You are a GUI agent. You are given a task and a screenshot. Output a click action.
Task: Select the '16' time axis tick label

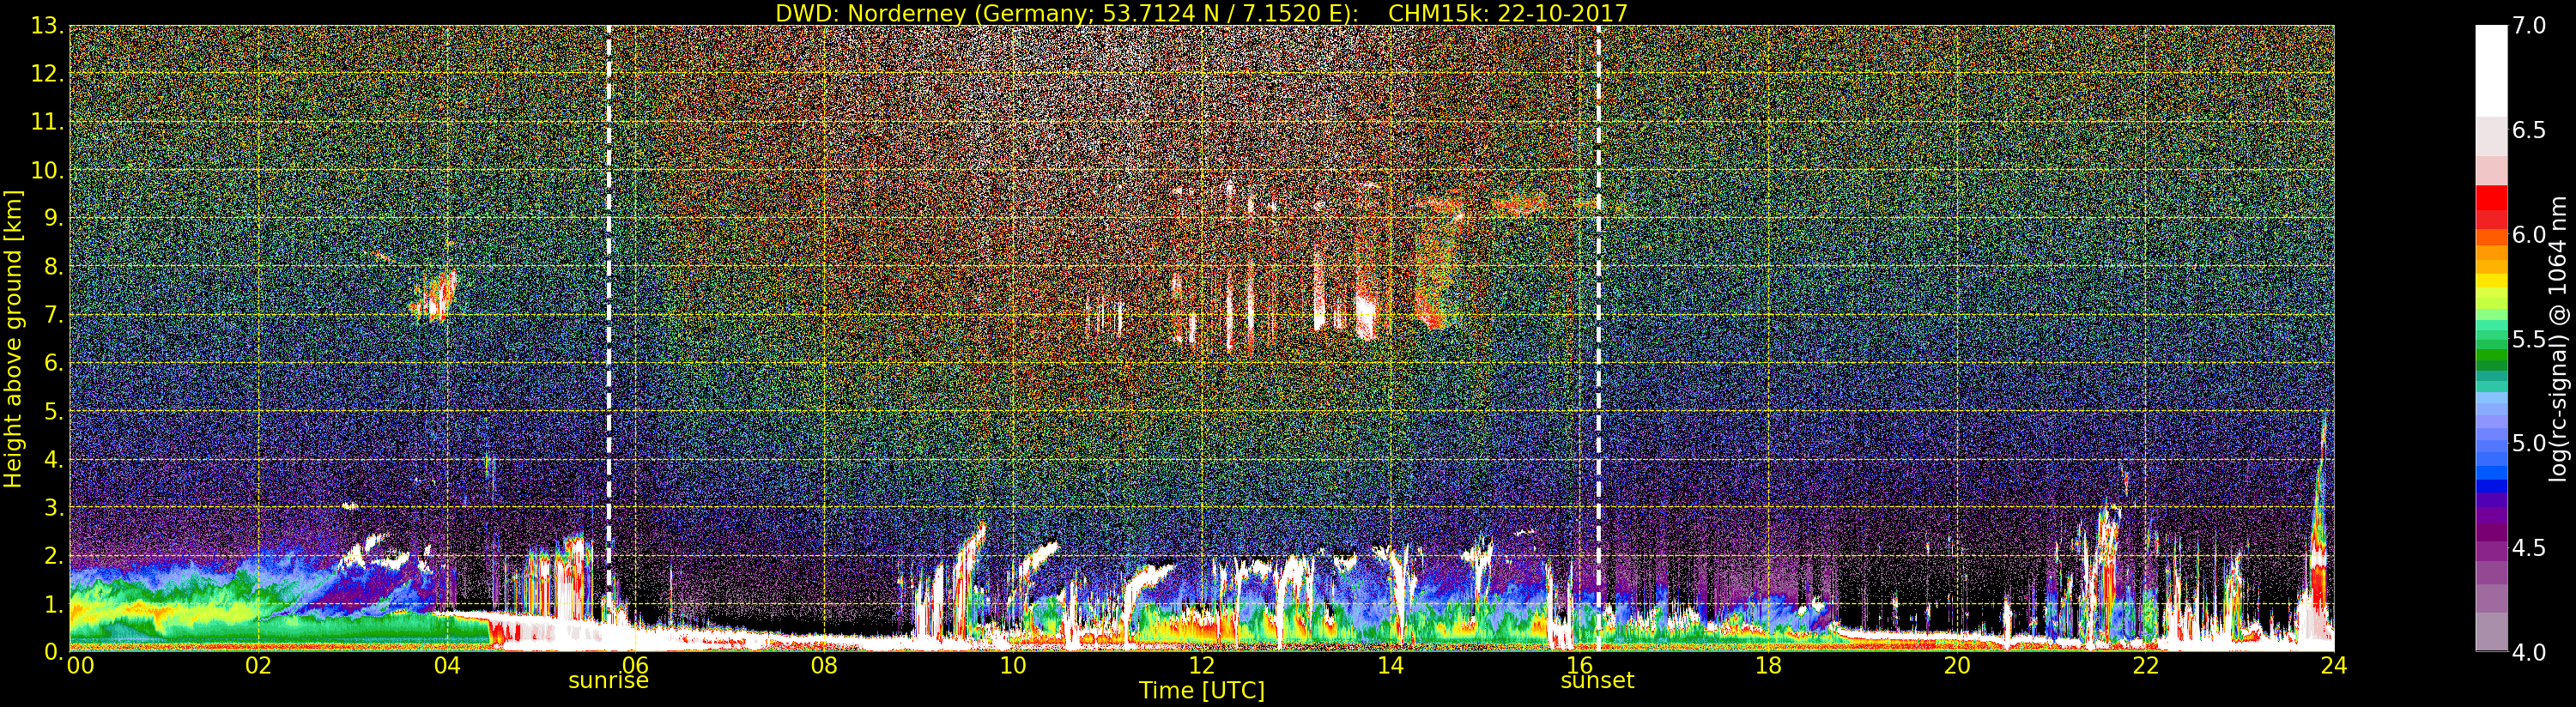pyautogui.click(x=1579, y=665)
